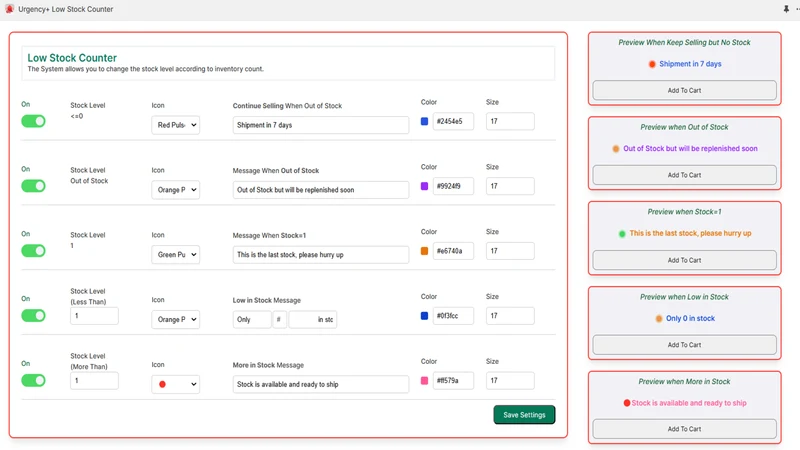Image resolution: width=800 pixels, height=450 pixels.
Task: Click the pin icon in the top bar
Action: (x=786, y=9)
